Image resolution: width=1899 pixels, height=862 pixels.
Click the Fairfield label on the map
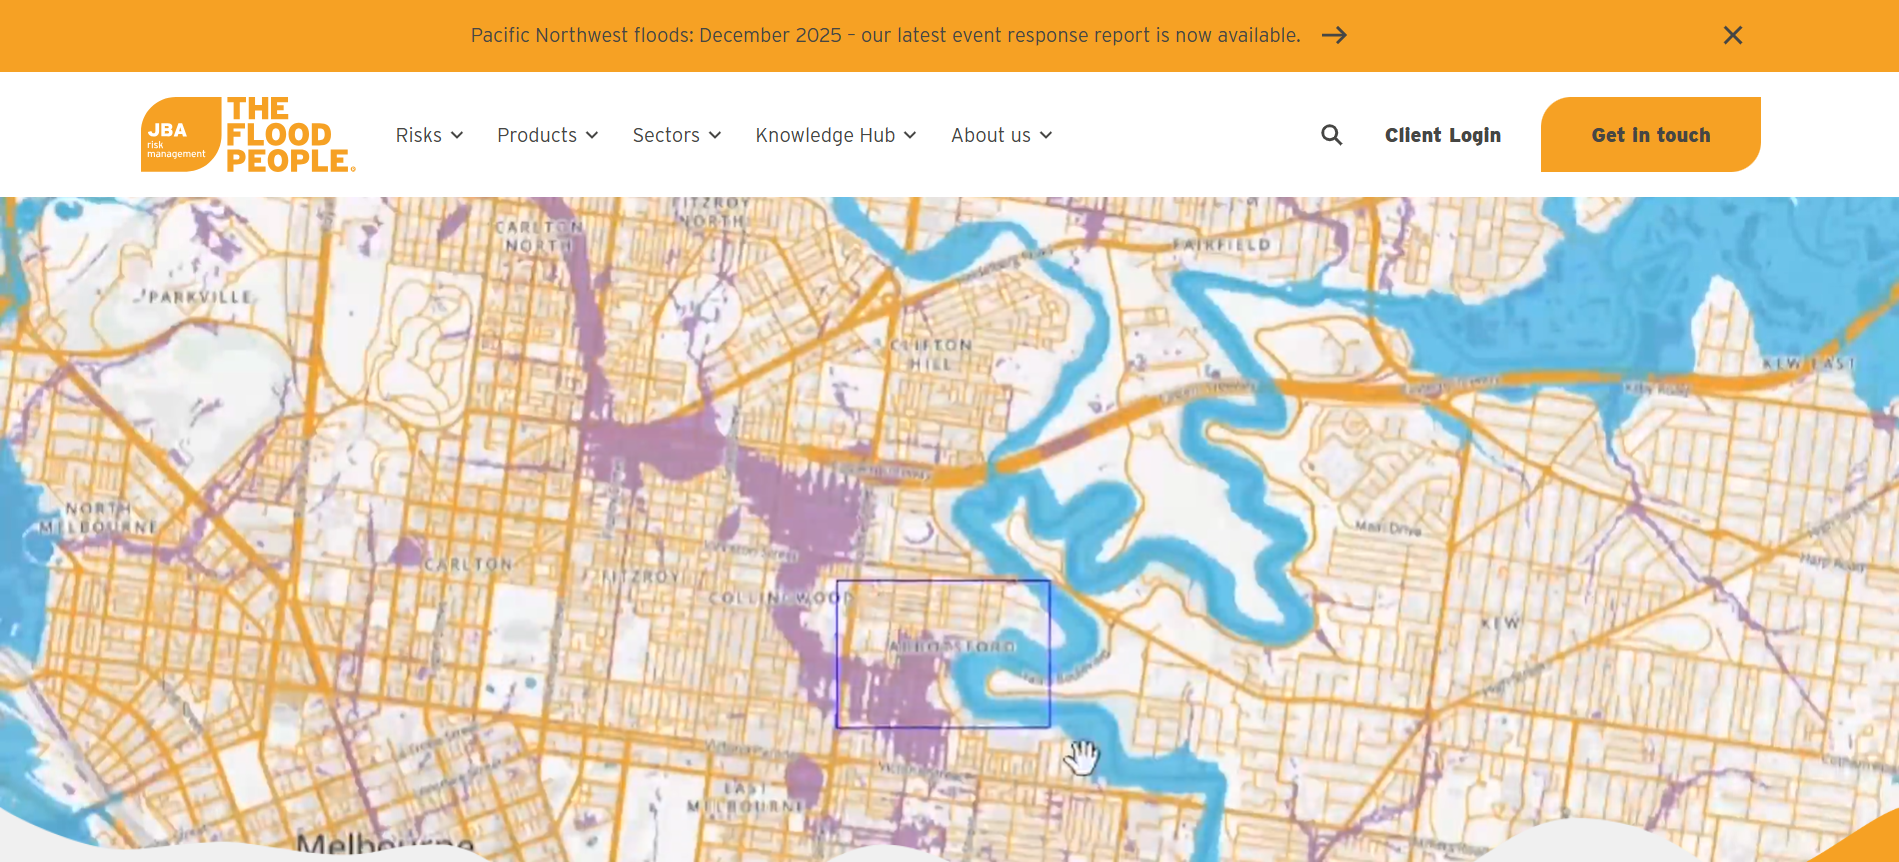(x=1221, y=244)
